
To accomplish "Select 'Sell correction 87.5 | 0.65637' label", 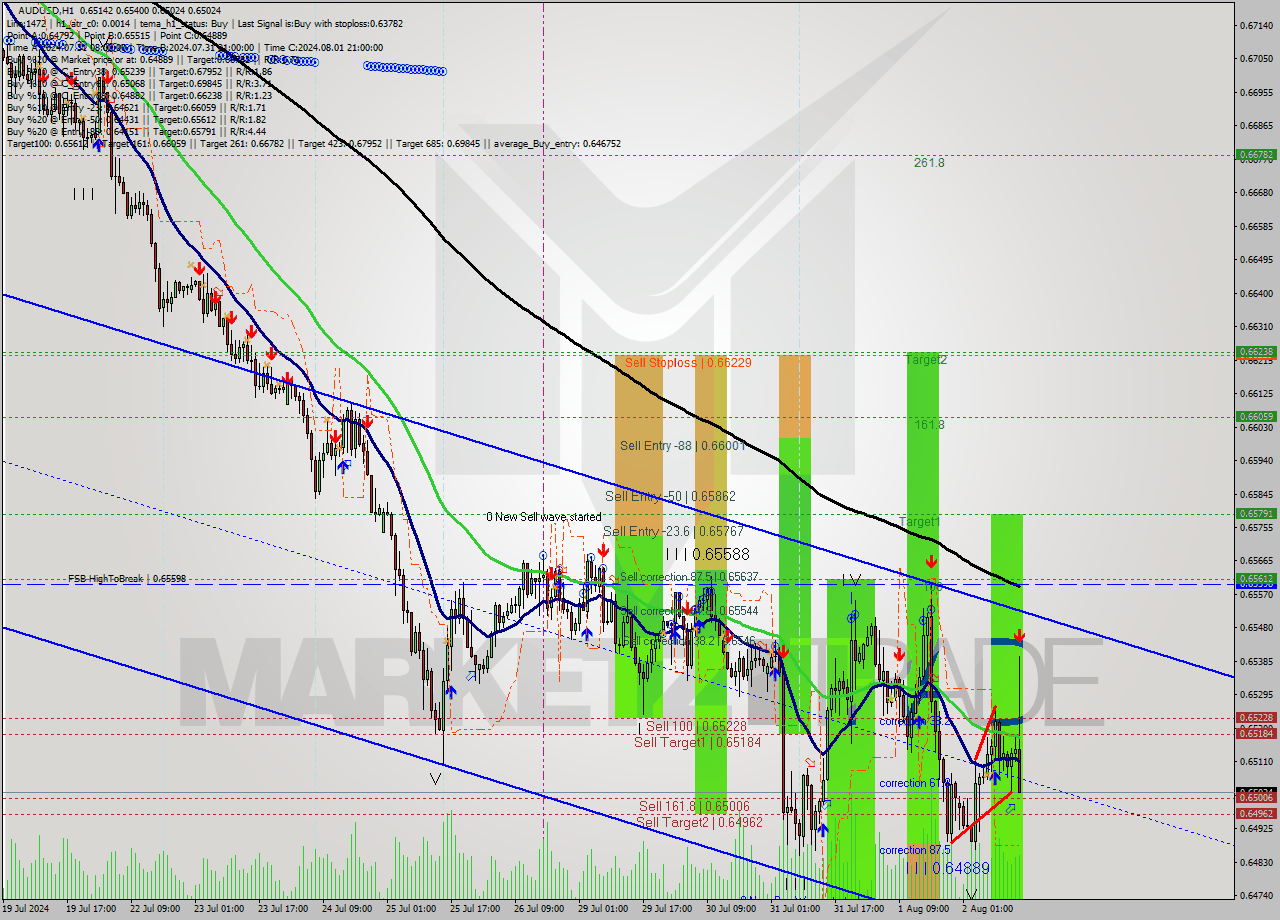I will pos(689,577).
